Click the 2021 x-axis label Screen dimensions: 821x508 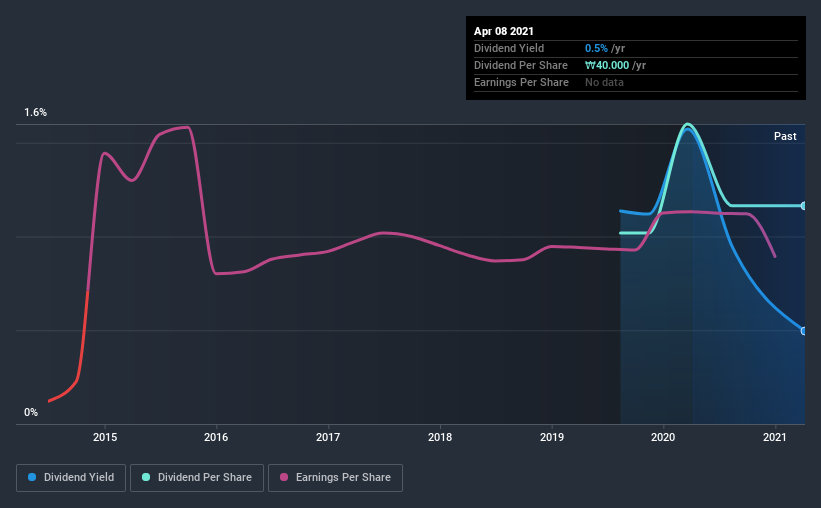[x=774, y=437]
